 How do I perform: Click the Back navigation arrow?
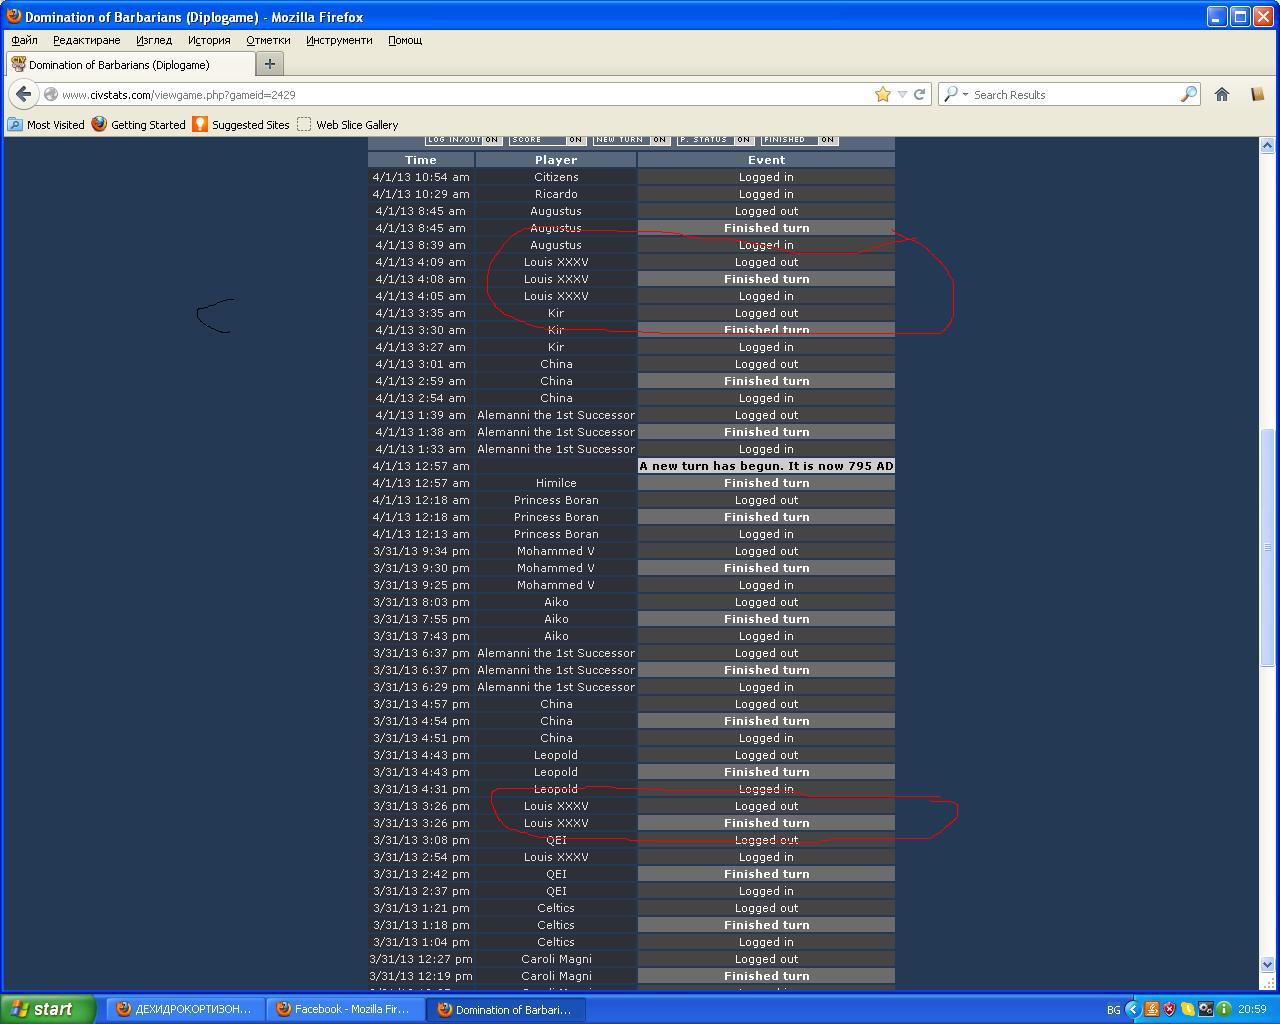tap(24, 94)
